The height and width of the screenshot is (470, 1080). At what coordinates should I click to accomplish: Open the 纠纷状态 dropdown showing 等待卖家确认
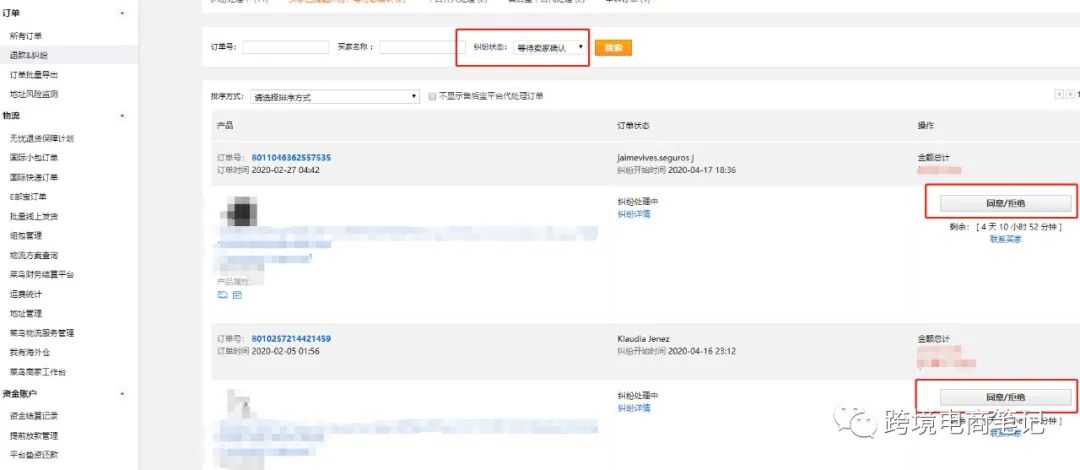[x=550, y=48]
